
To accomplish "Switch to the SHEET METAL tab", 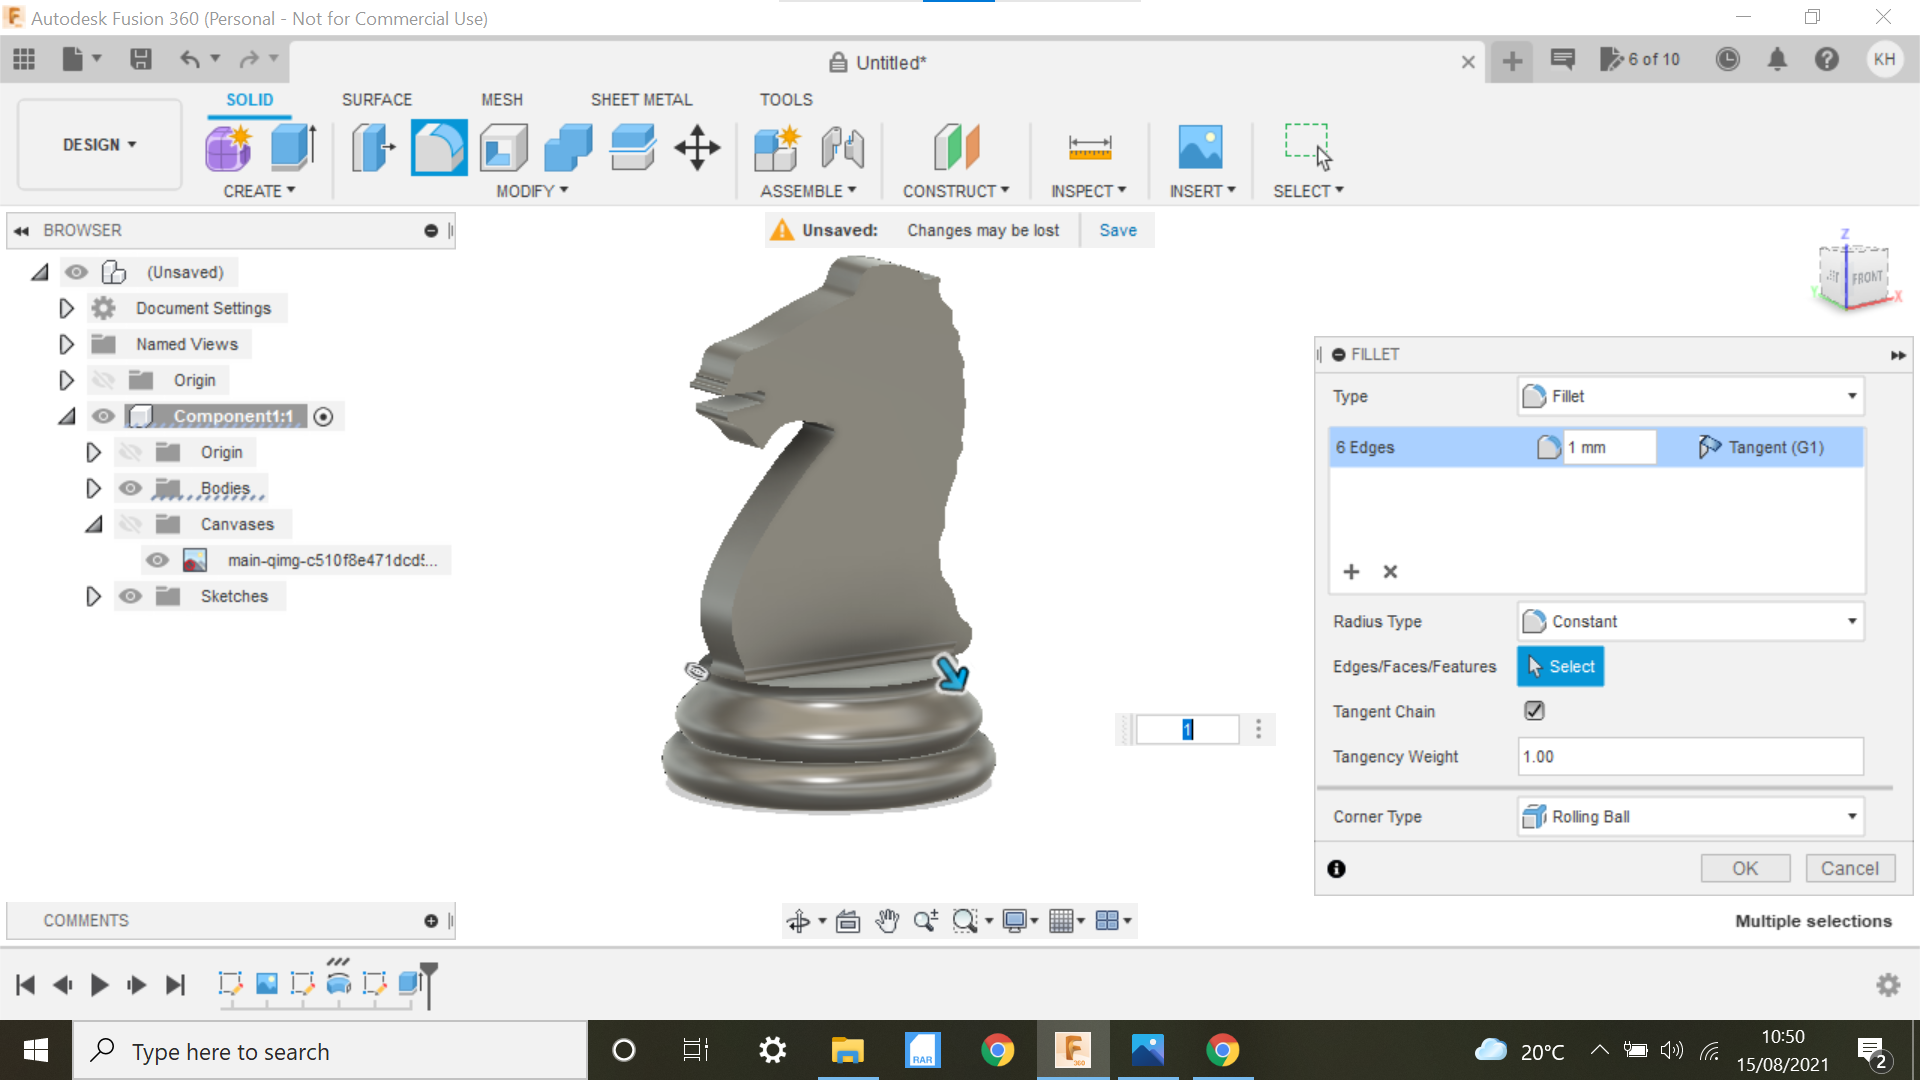I will 641,99.
